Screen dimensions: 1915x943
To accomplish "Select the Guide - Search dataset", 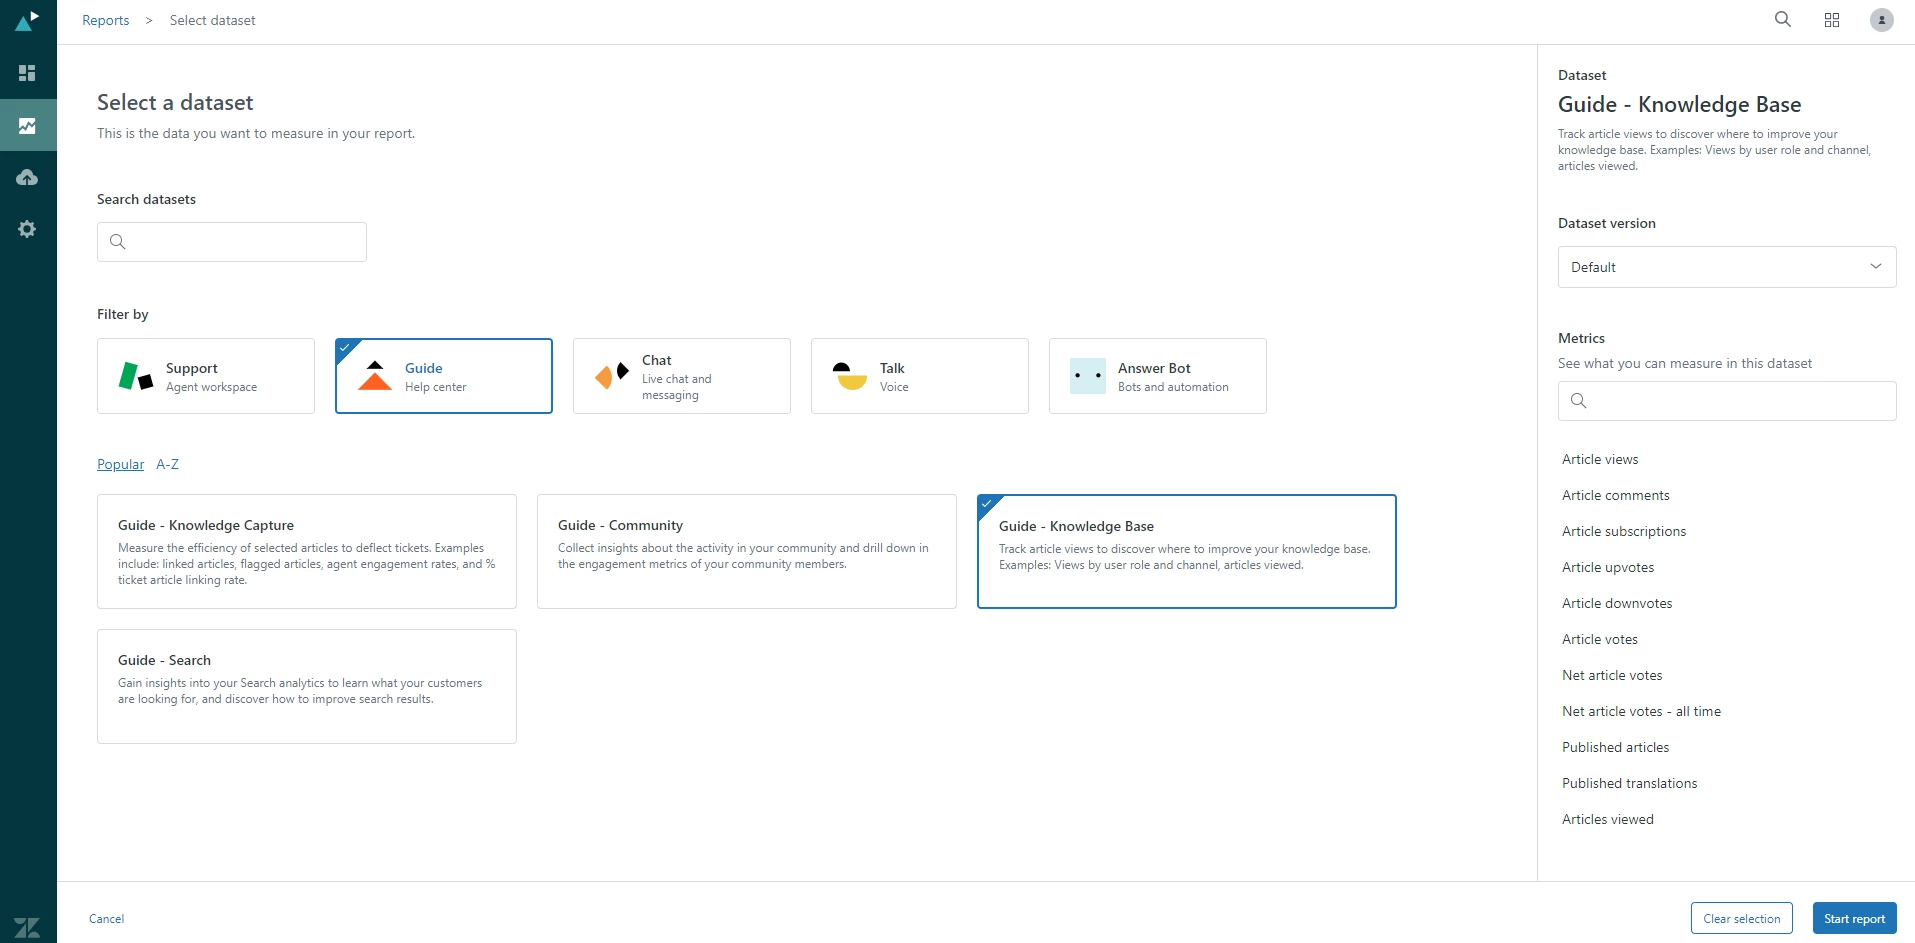I will tap(307, 686).
